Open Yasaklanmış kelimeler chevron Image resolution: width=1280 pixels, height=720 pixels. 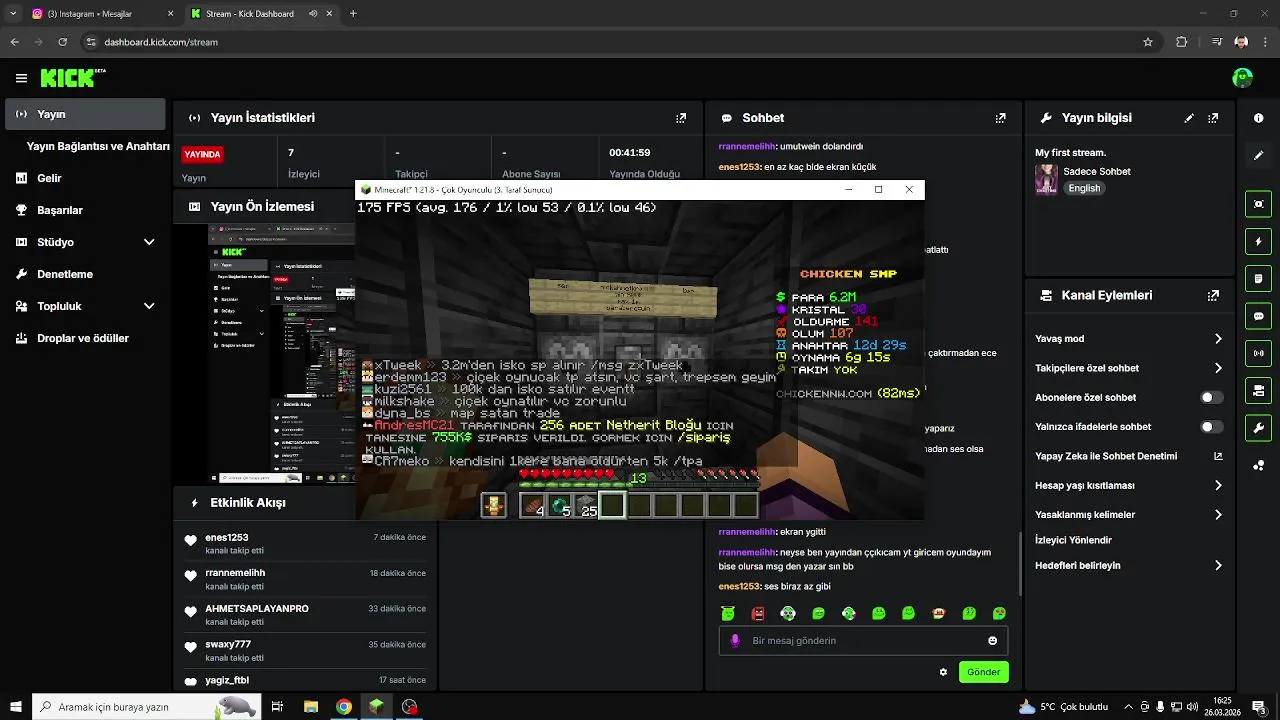(x=1218, y=515)
